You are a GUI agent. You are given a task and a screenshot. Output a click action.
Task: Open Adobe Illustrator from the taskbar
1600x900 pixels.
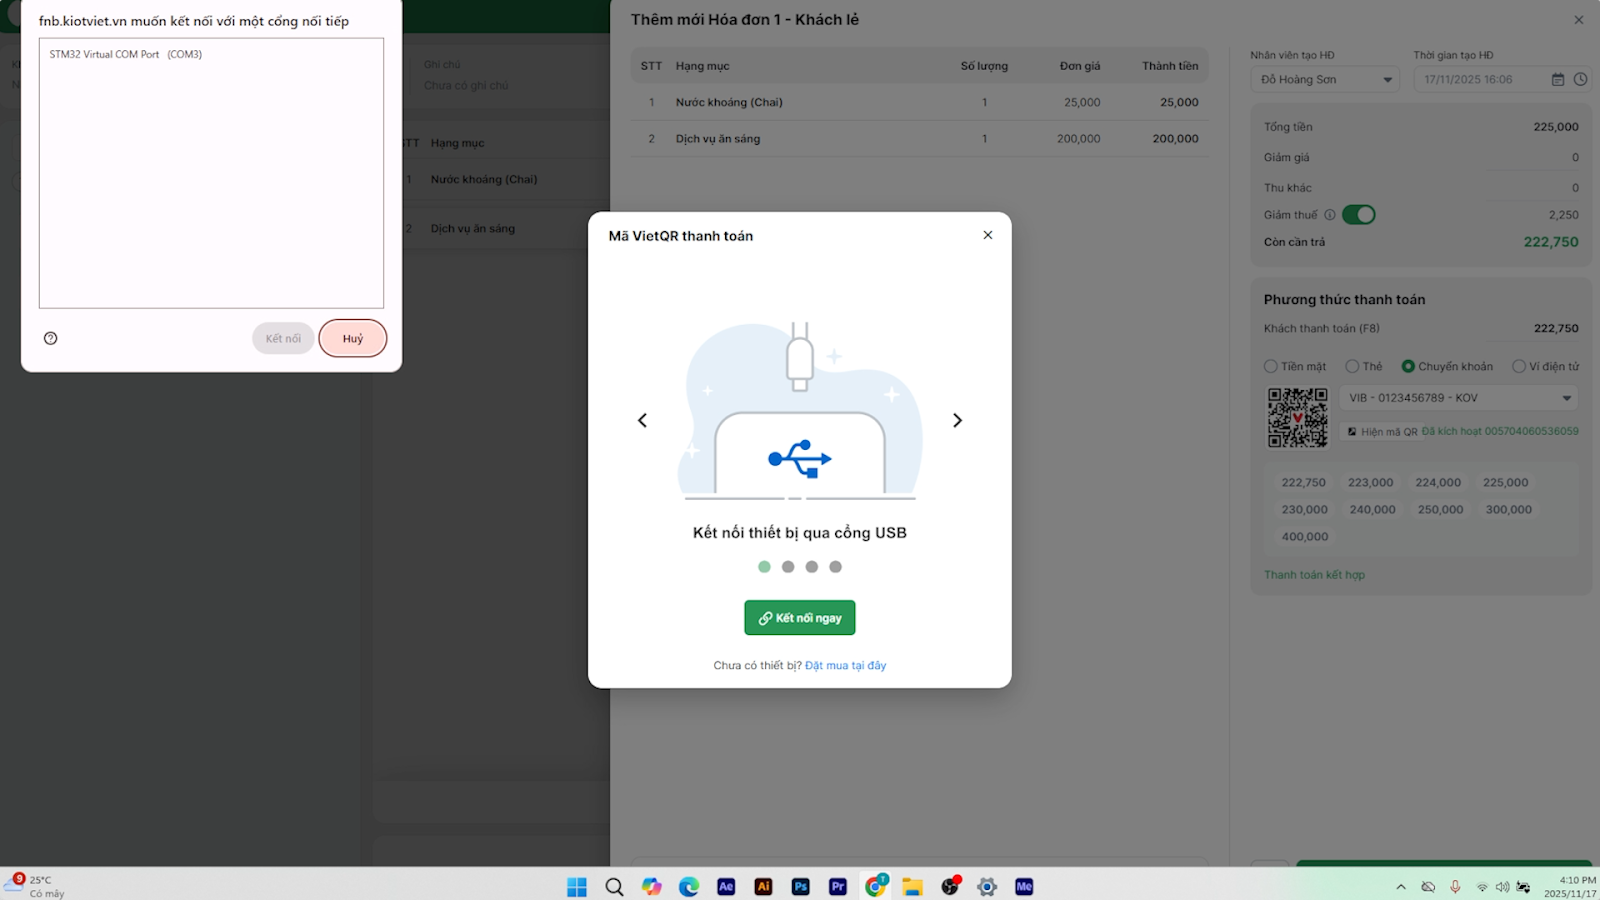[763, 887]
